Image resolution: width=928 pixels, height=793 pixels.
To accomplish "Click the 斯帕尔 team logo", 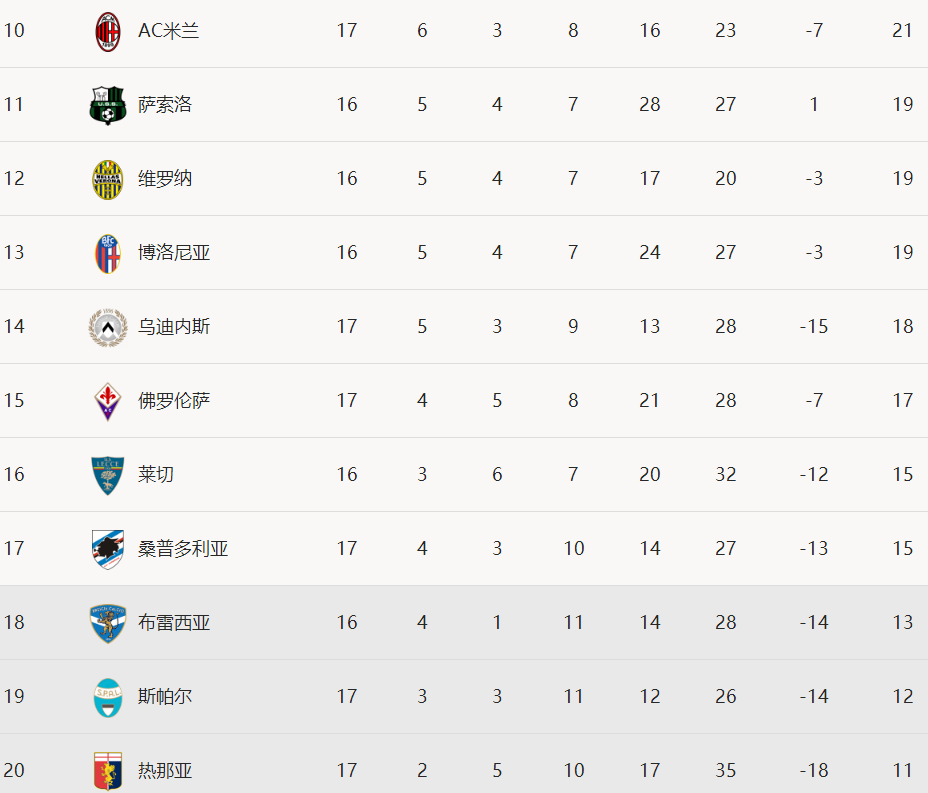I will 107,697.
